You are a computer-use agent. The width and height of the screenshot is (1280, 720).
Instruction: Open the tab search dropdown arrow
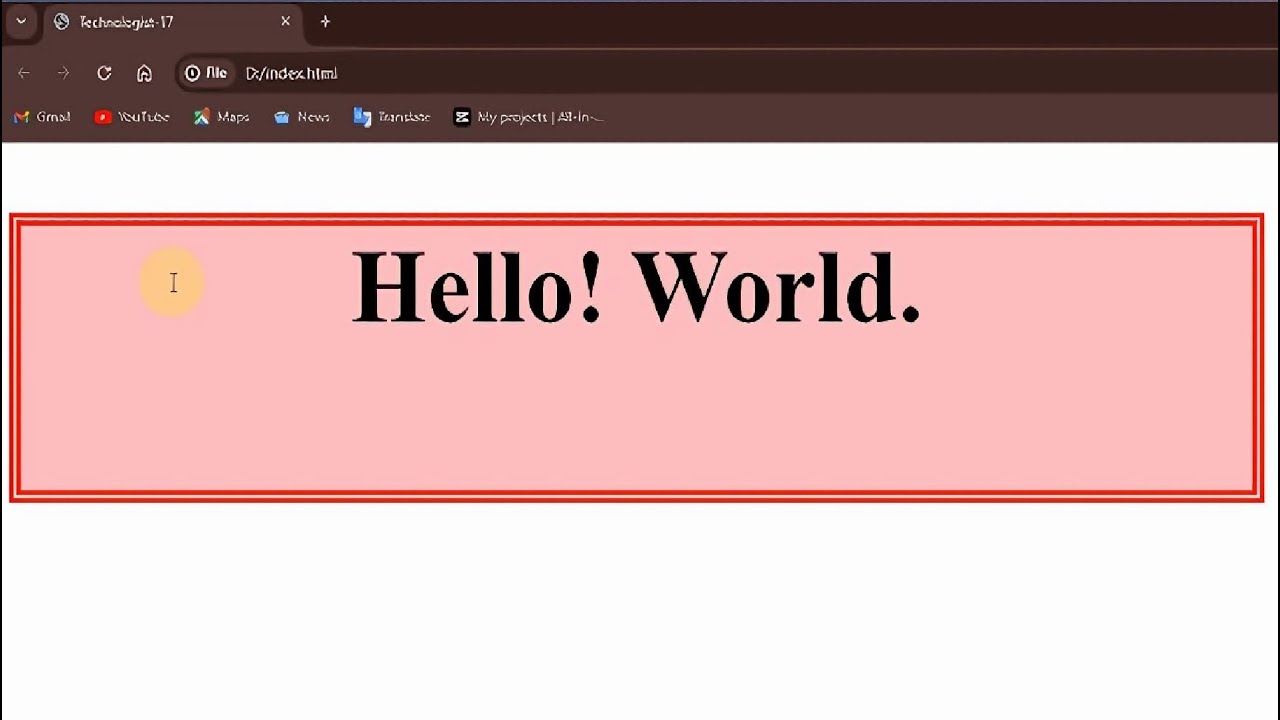pos(21,21)
